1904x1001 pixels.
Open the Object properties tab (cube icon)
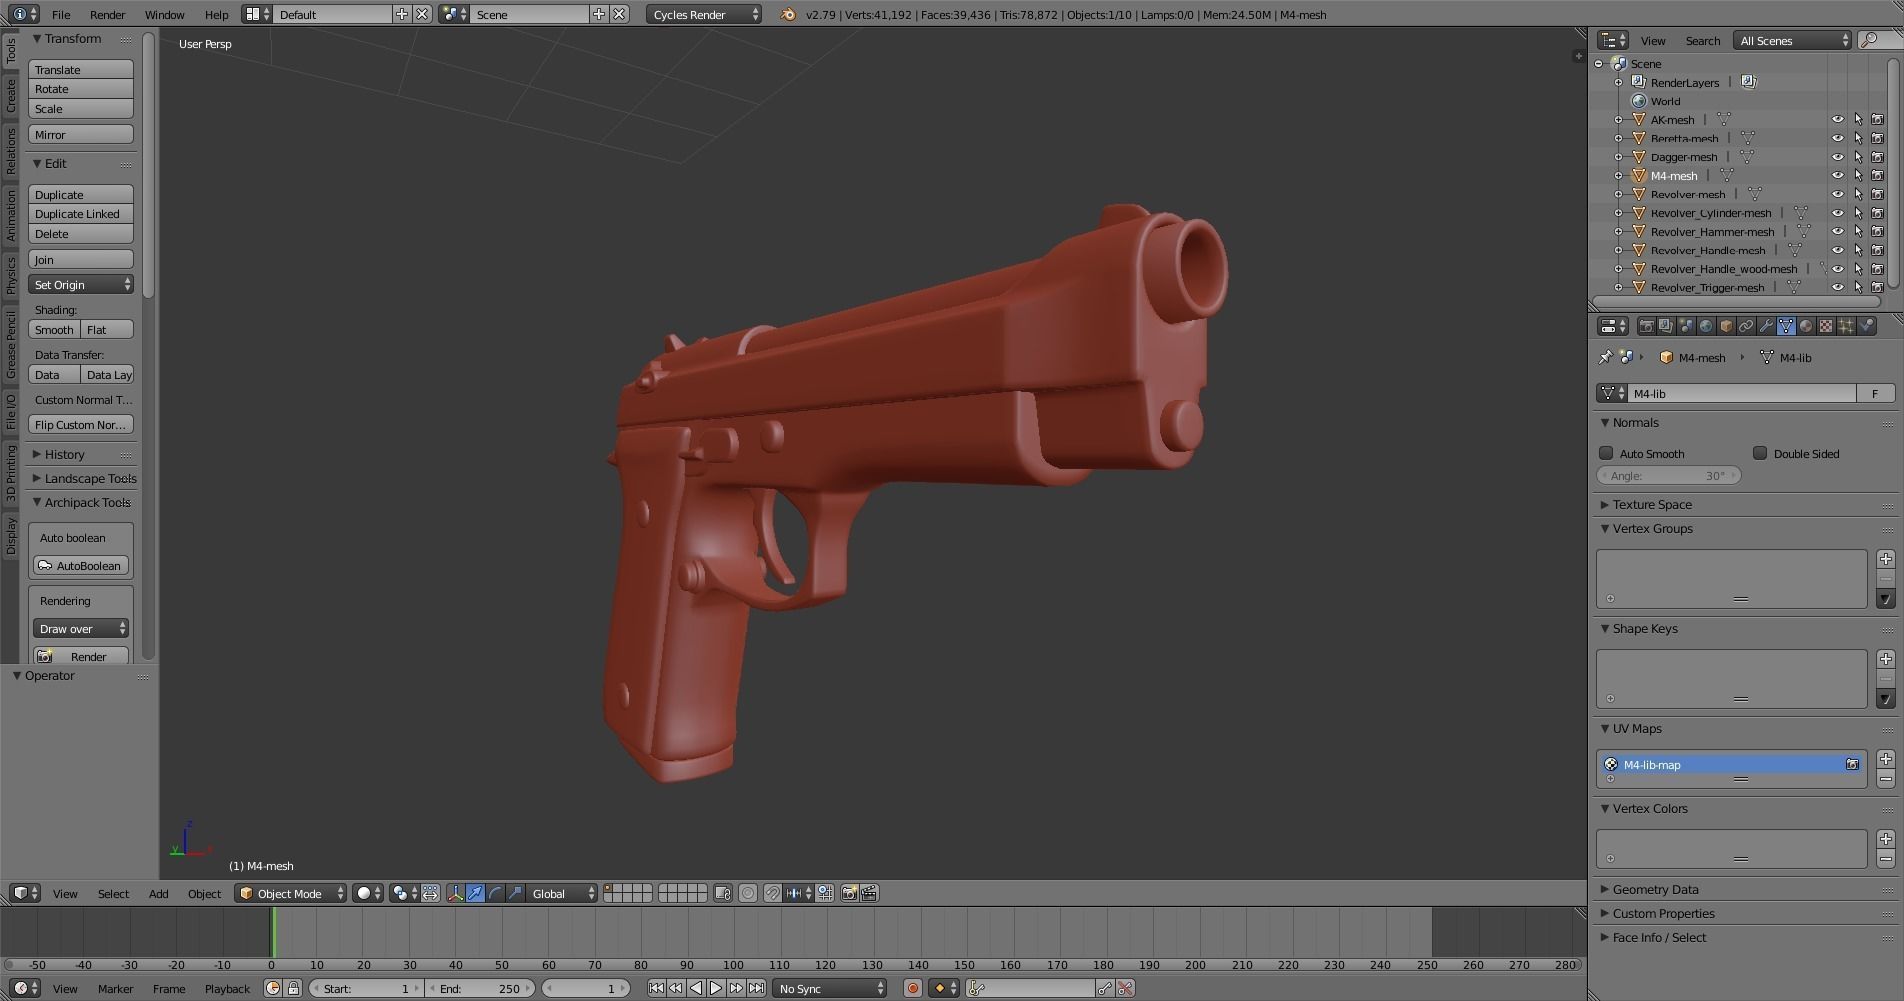point(1726,326)
